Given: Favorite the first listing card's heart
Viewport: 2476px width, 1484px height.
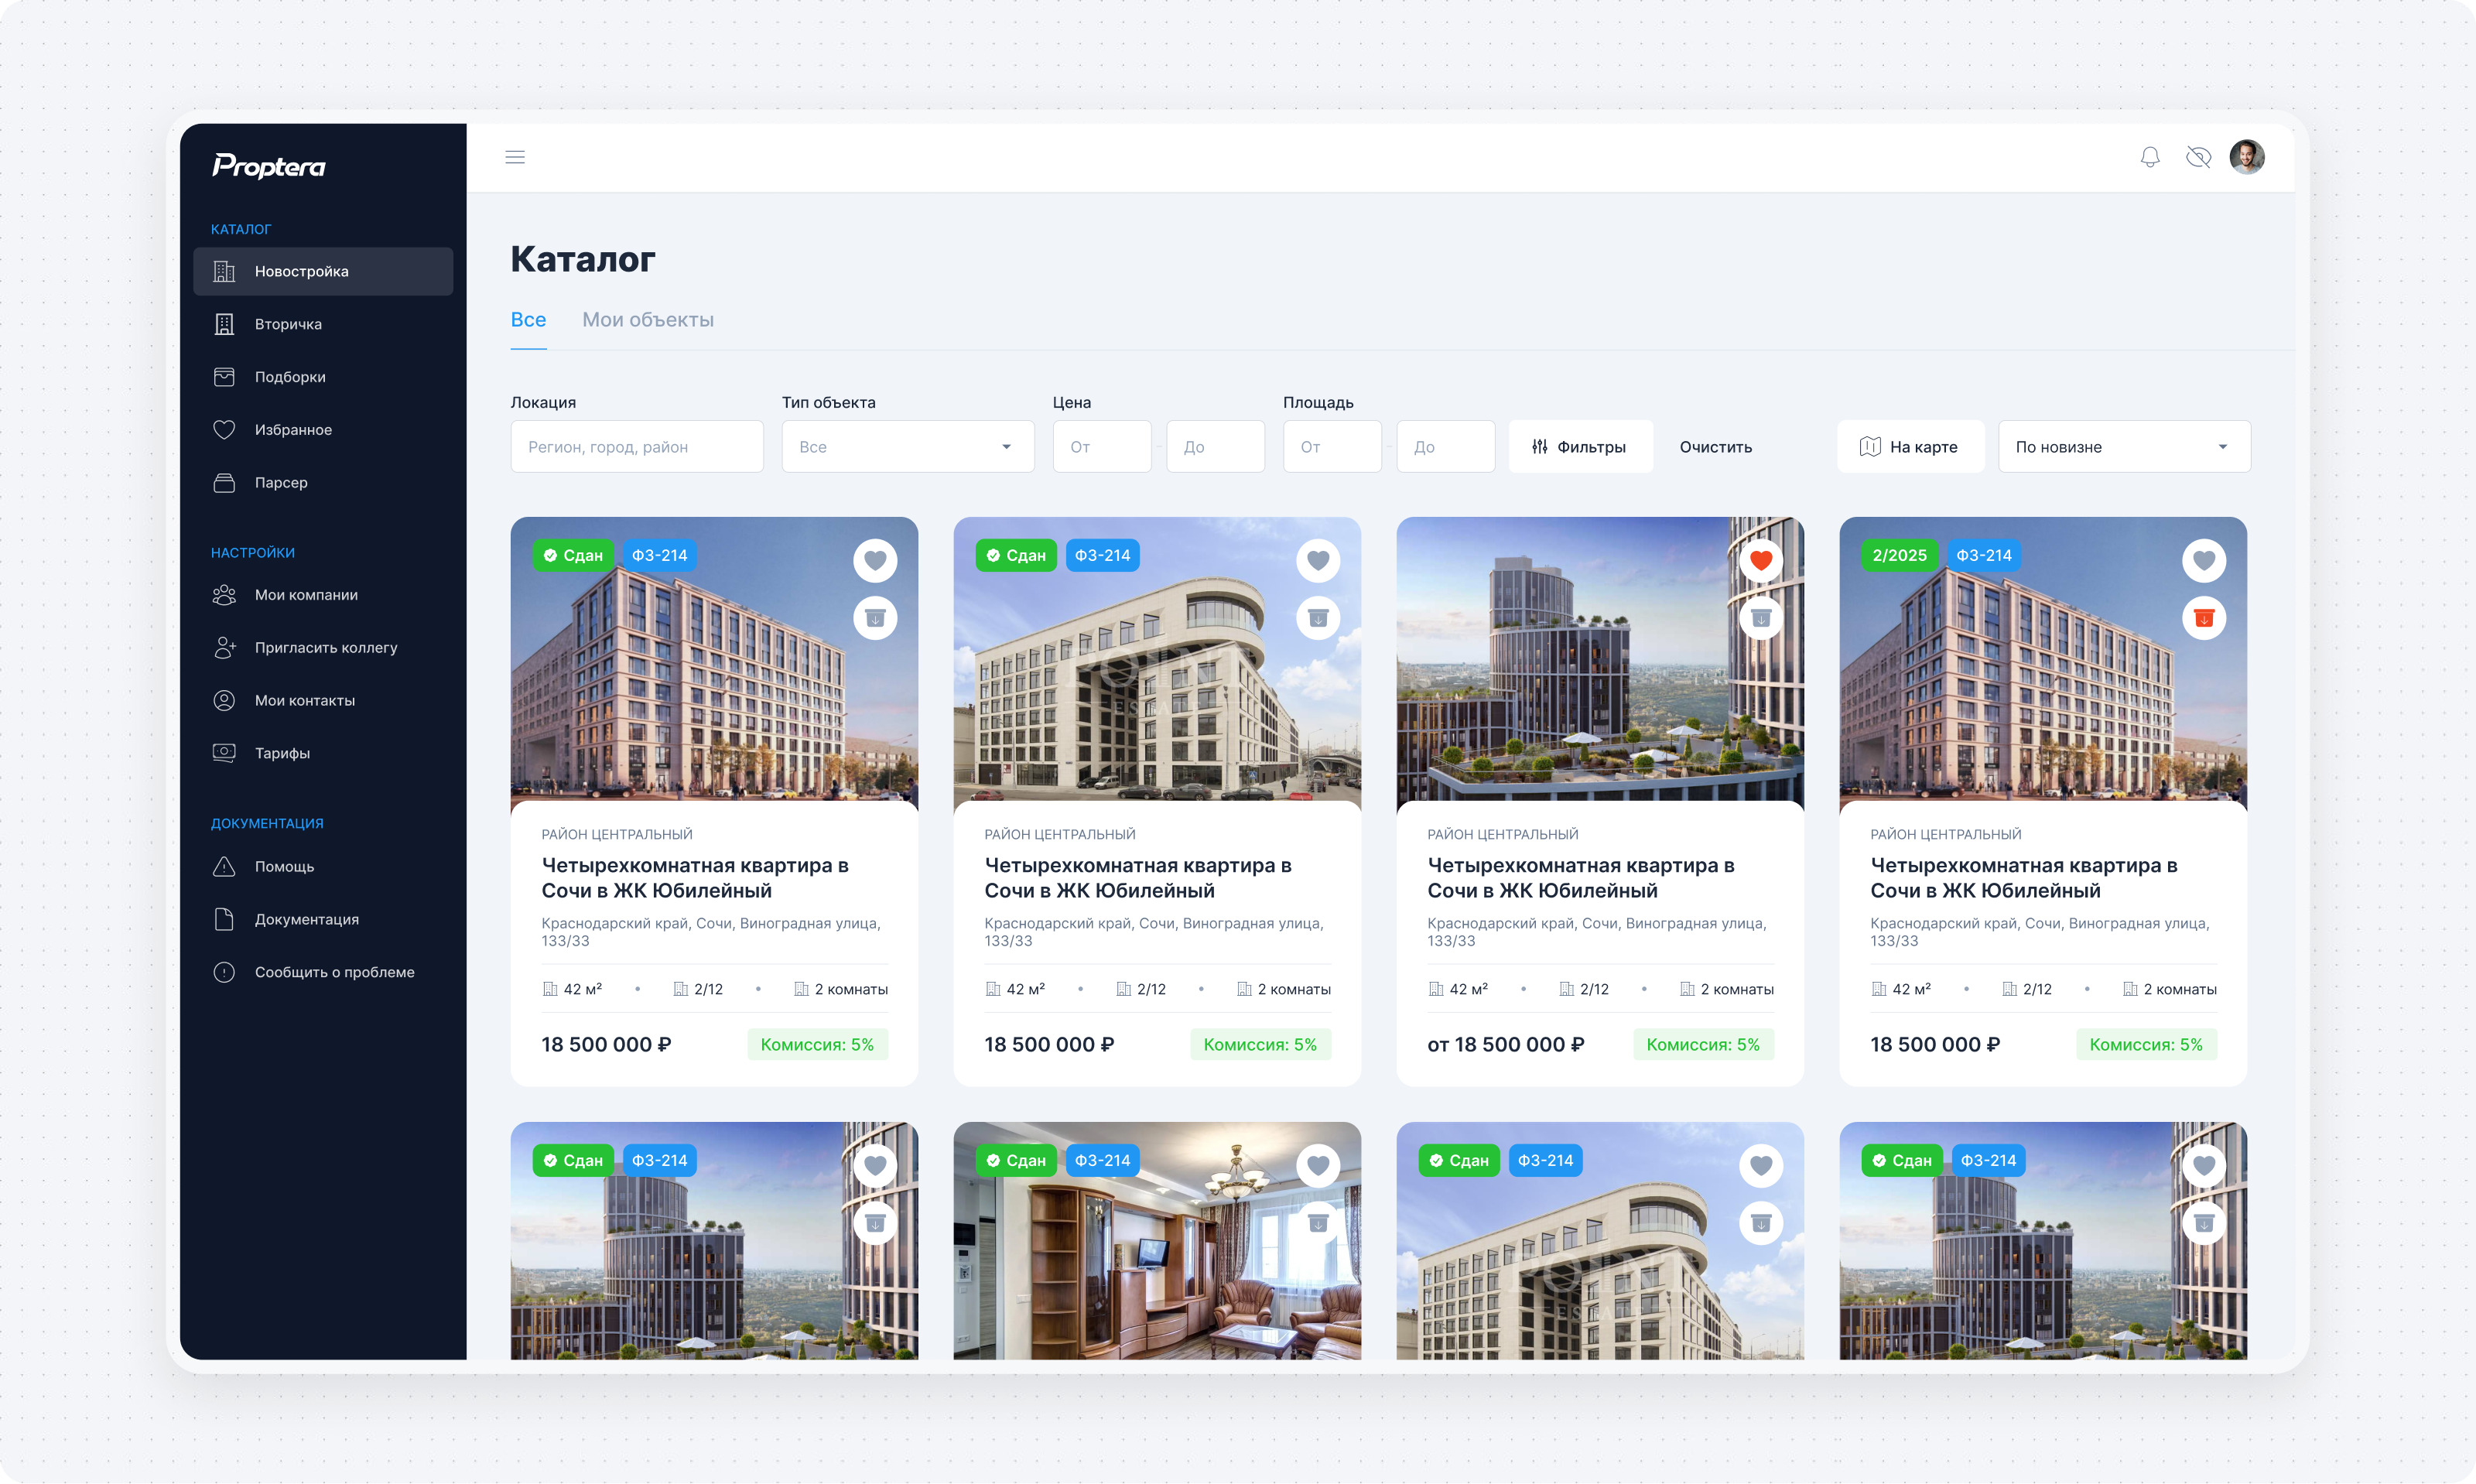Looking at the screenshot, I should [874, 560].
